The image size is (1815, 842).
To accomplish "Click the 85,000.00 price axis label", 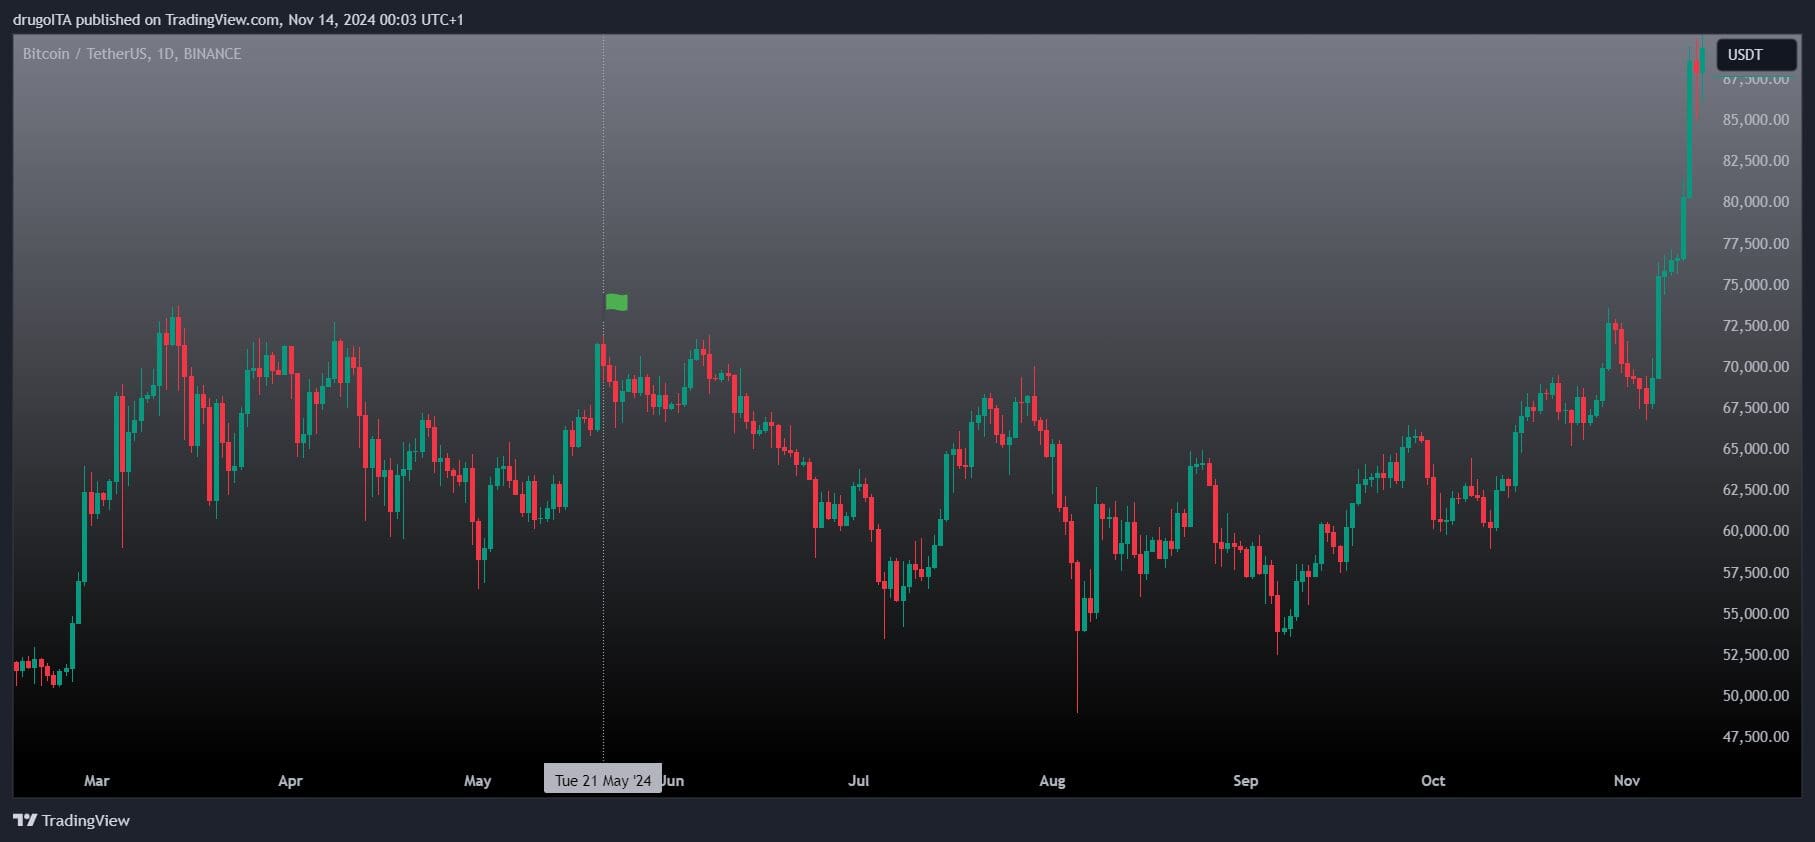I will point(1755,119).
